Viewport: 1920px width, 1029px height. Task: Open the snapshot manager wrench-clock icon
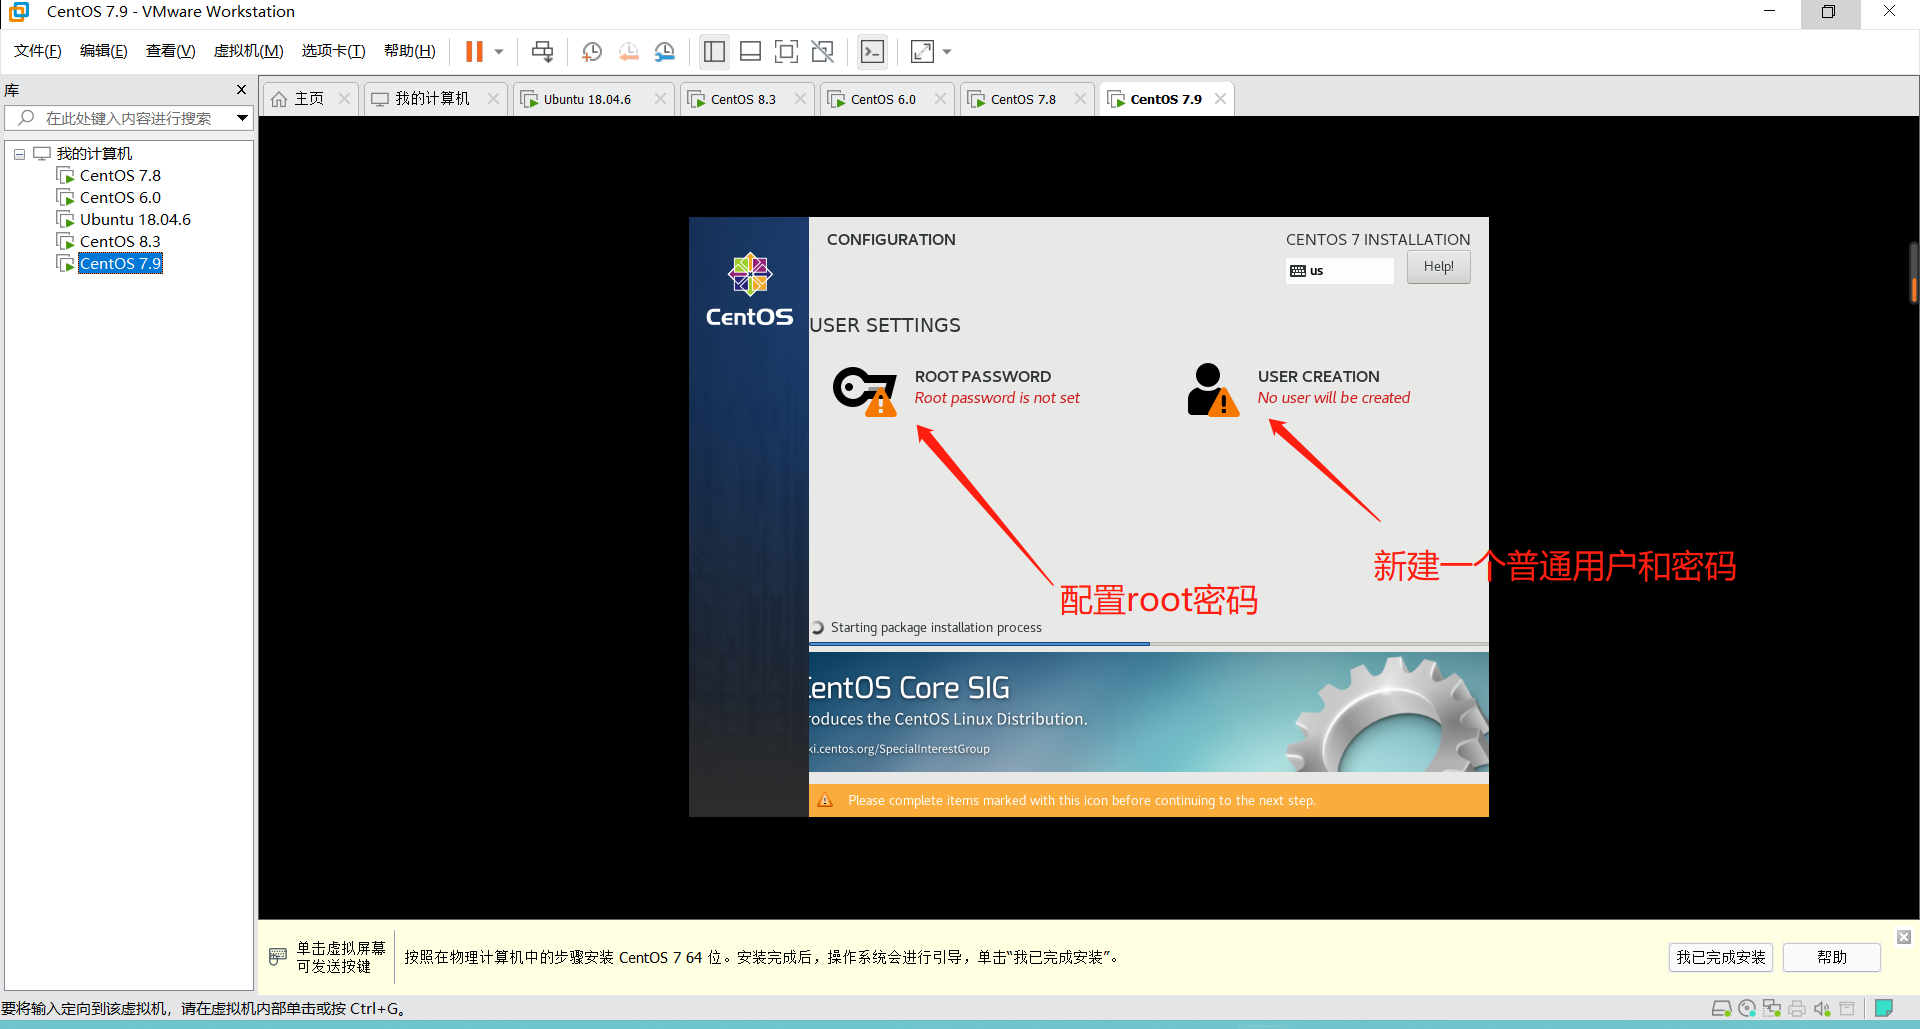665,51
